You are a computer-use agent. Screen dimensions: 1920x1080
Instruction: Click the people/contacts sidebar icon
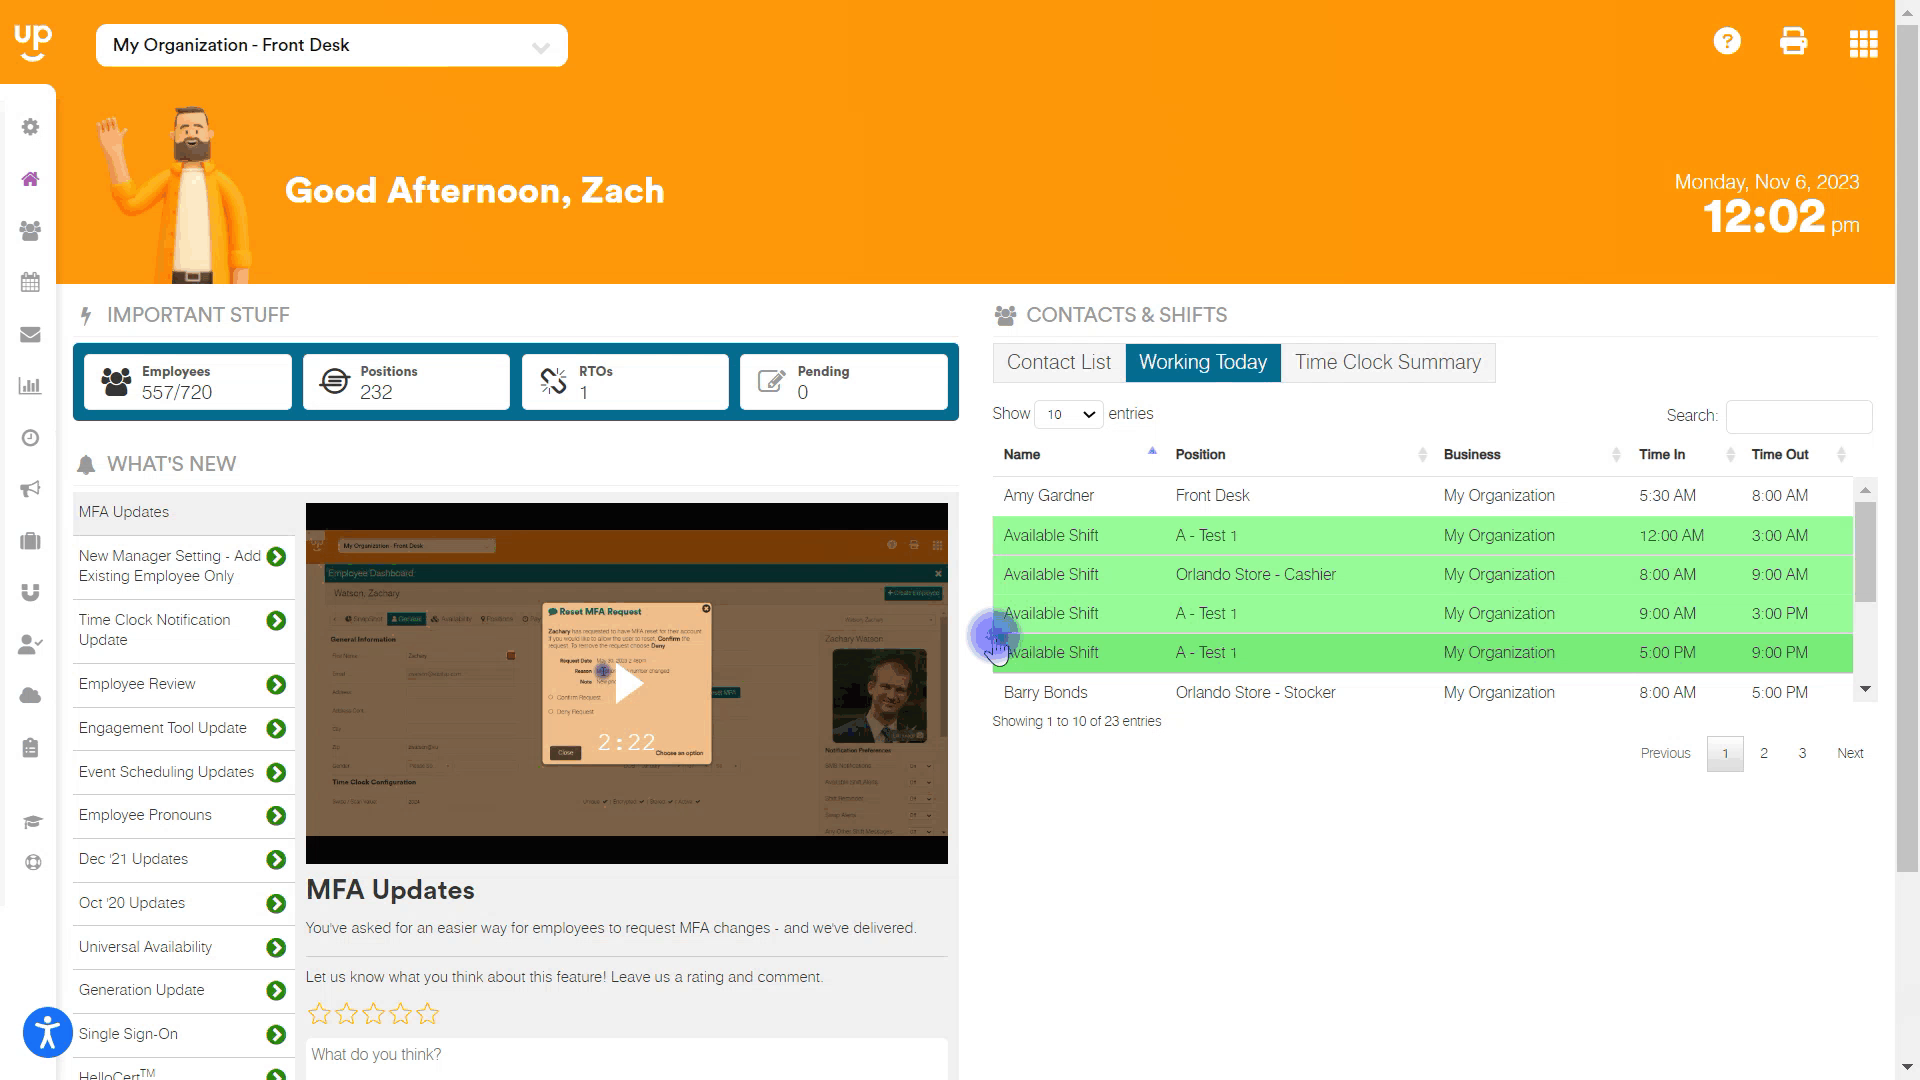pyautogui.click(x=29, y=231)
